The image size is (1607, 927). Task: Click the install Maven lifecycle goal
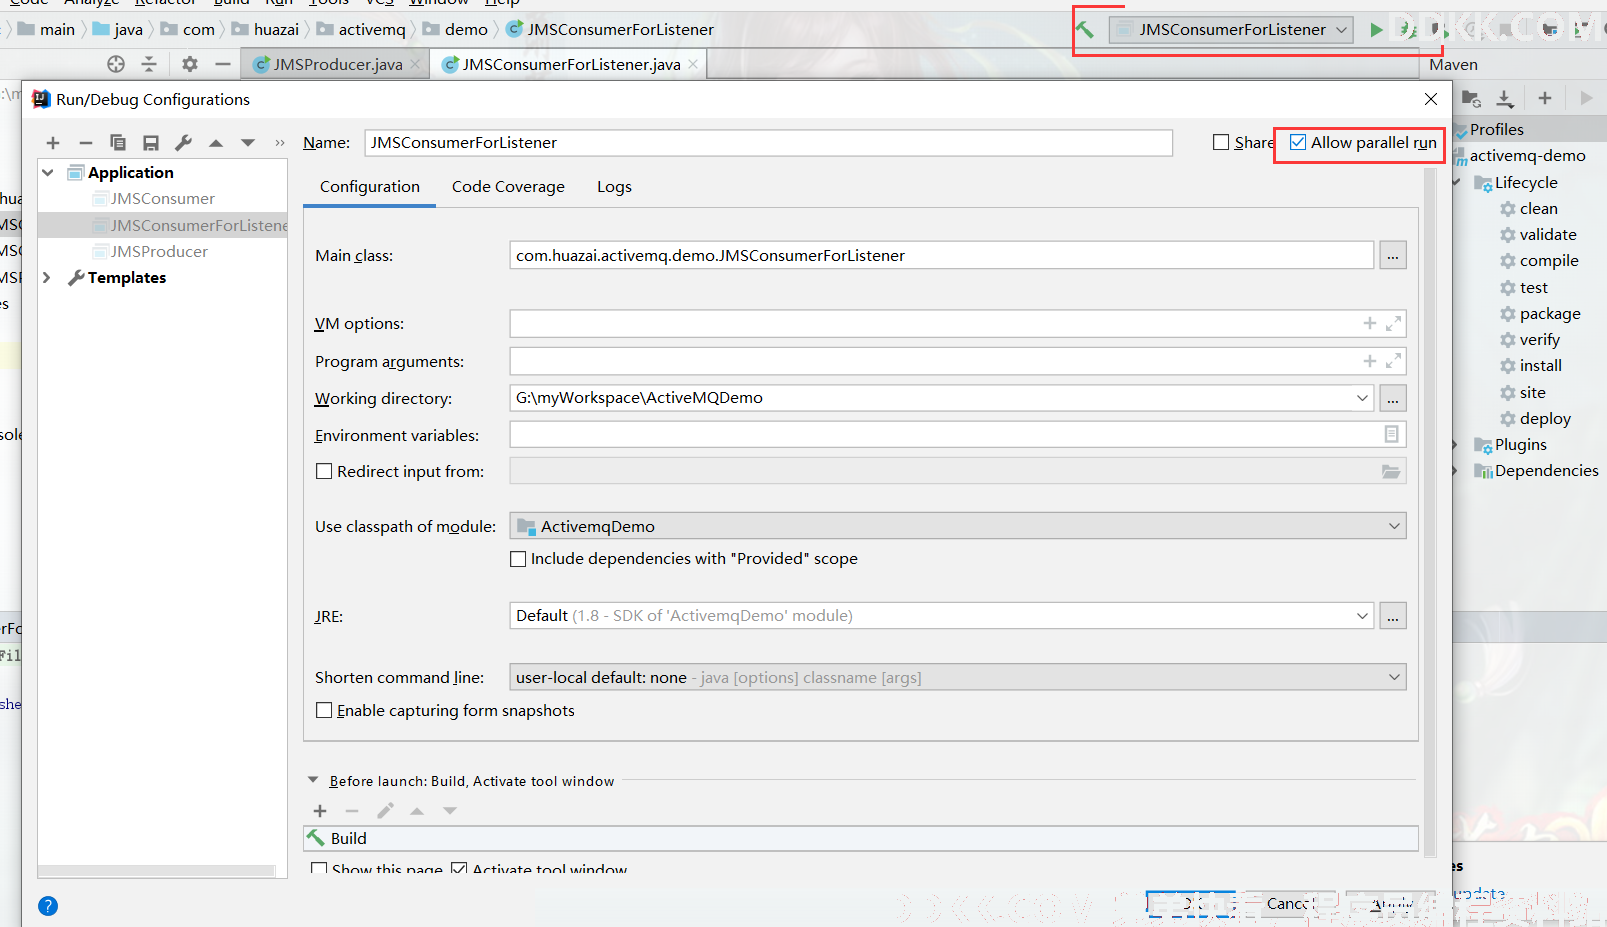point(1541,366)
